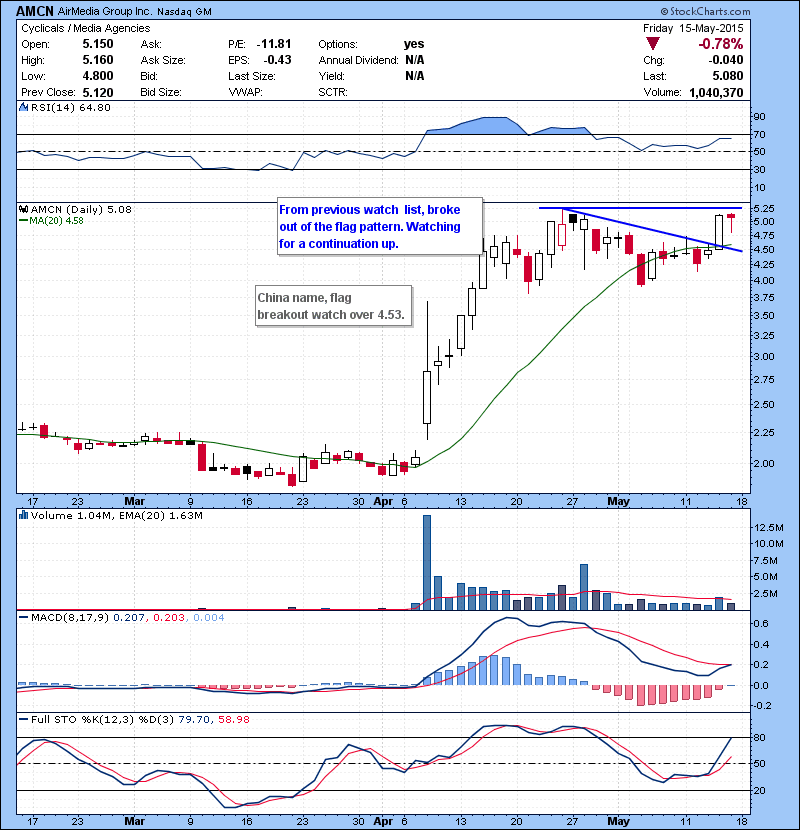Click the Cyclicals / Media Agencies sector text
800x830 pixels.
tap(86, 28)
